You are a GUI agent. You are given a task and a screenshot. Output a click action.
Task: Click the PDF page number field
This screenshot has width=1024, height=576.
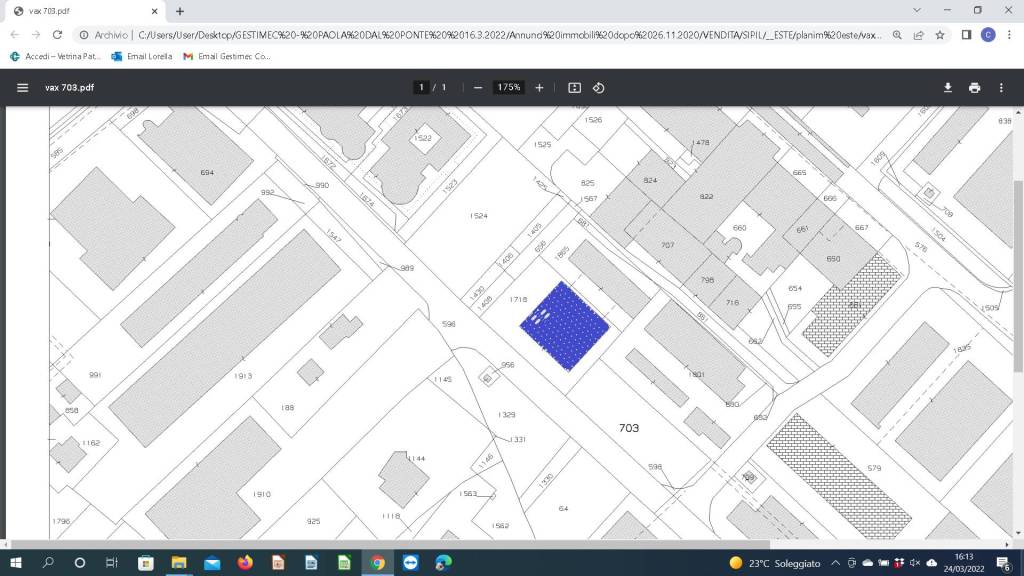coord(422,88)
